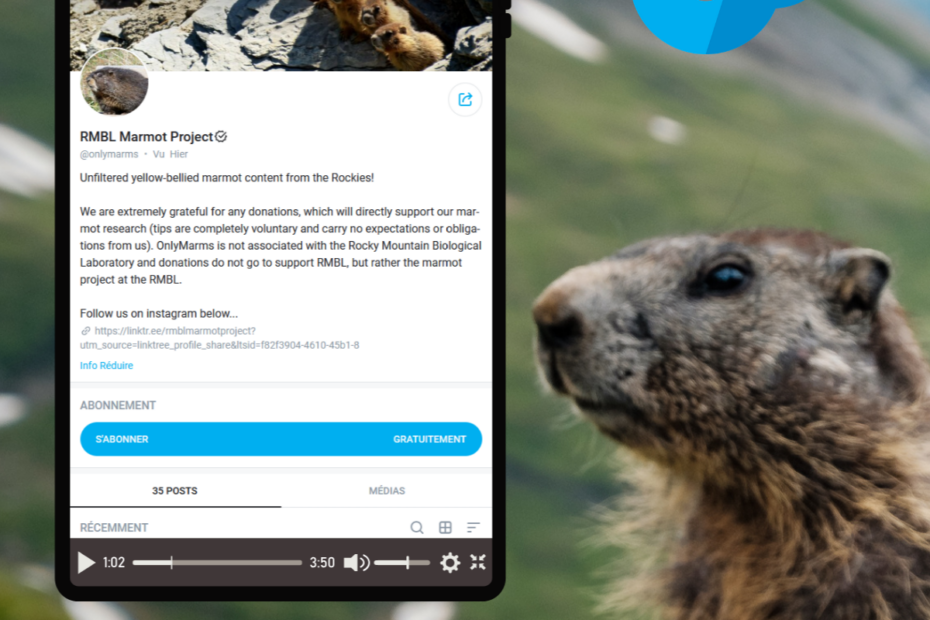Click the search posts magnifier icon
930x620 pixels.
(417, 527)
